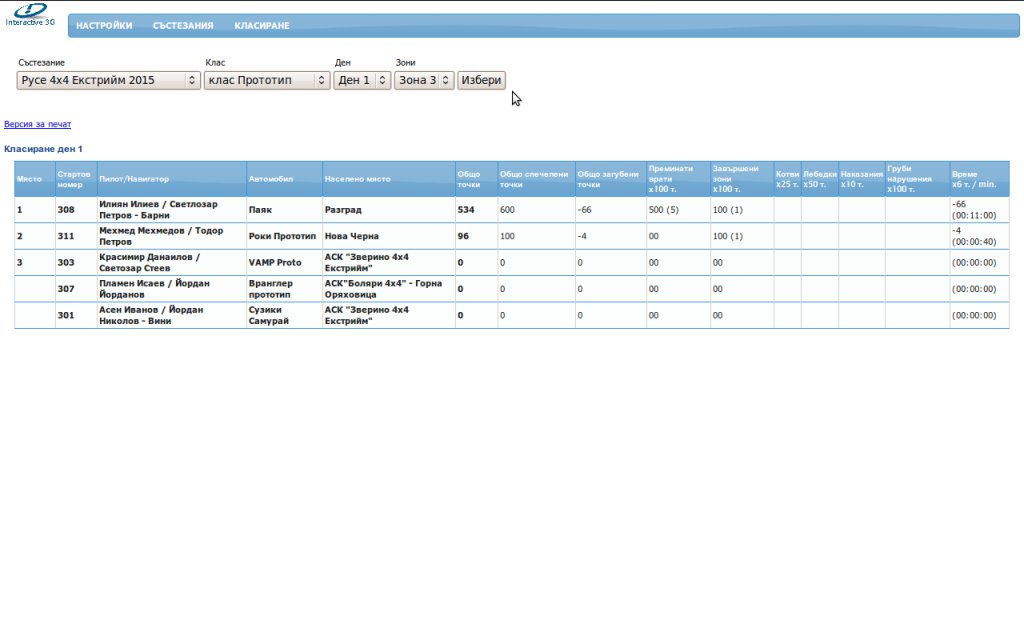Click the Сузики Самурай vehicle cell

tap(285, 315)
